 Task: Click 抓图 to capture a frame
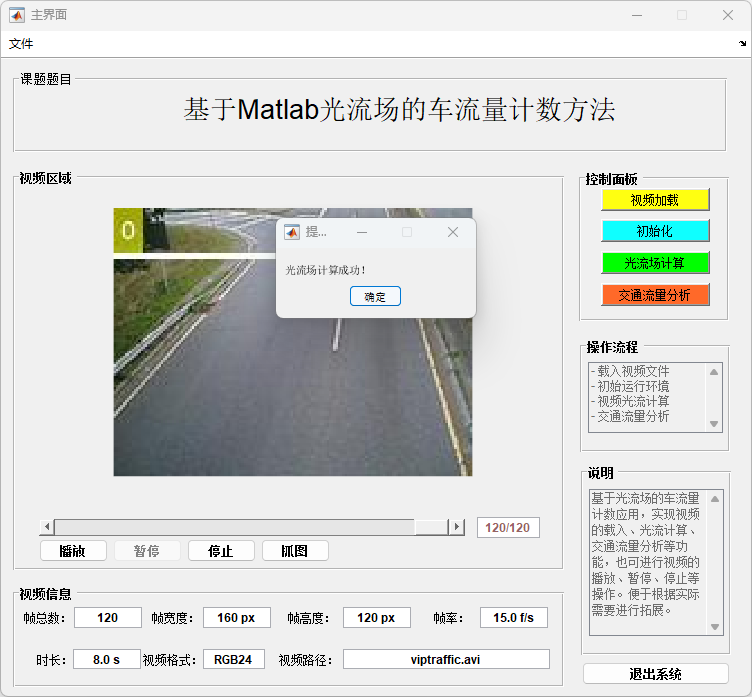pos(295,551)
